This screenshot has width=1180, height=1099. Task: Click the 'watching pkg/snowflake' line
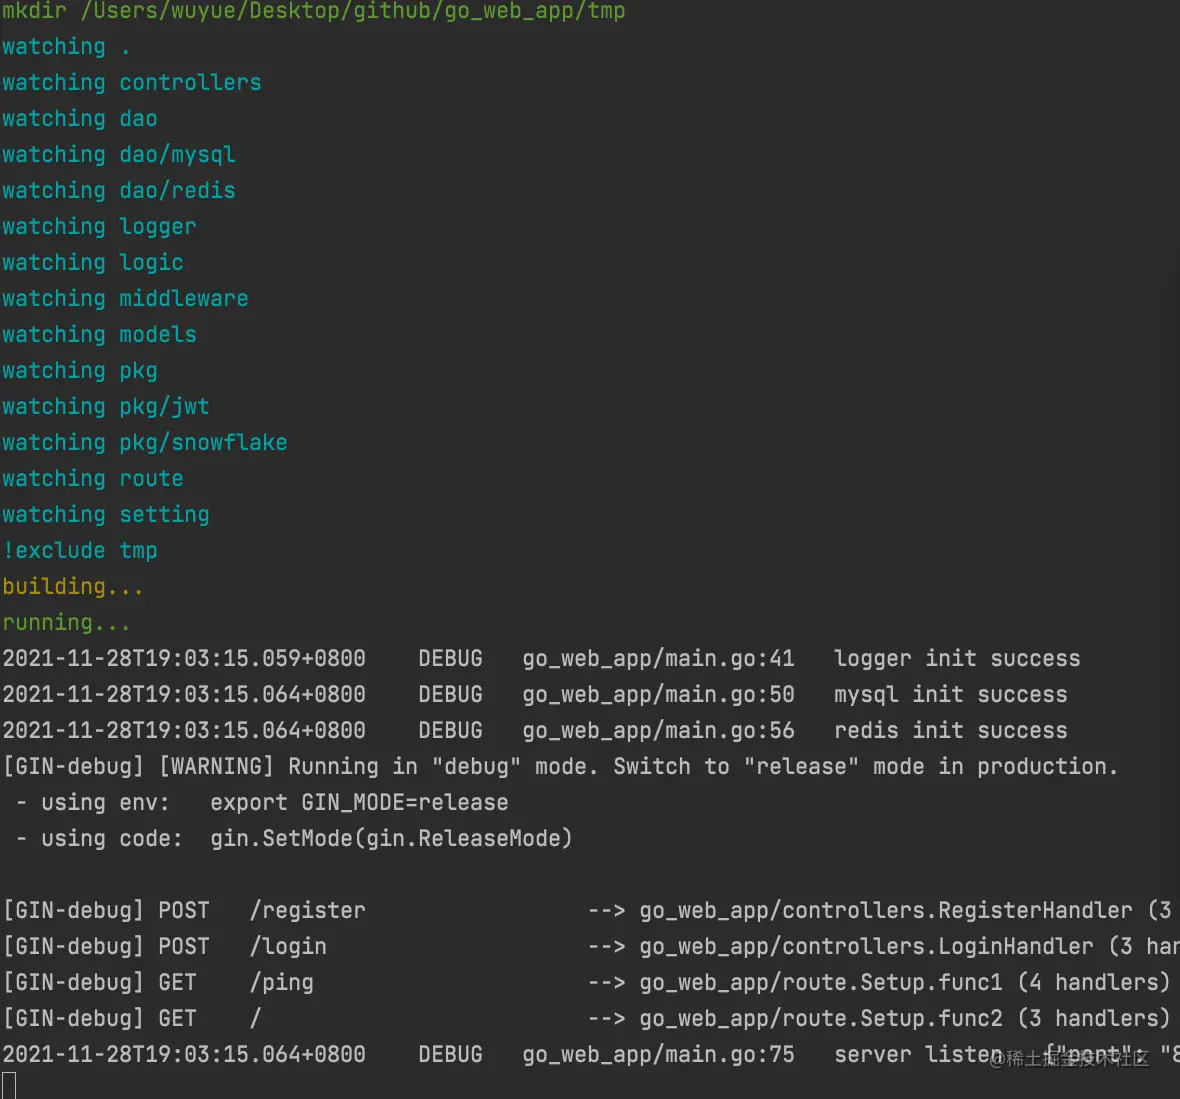[144, 443]
